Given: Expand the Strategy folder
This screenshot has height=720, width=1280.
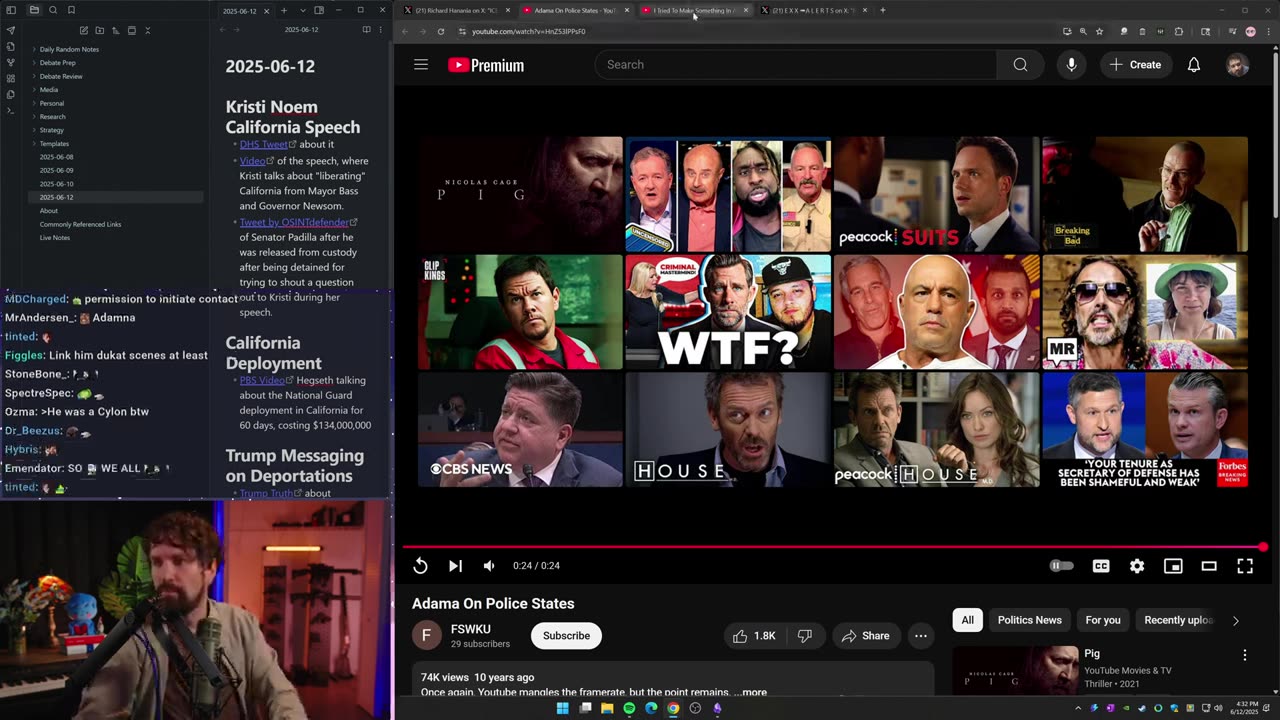Looking at the screenshot, I should click(x=51, y=130).
